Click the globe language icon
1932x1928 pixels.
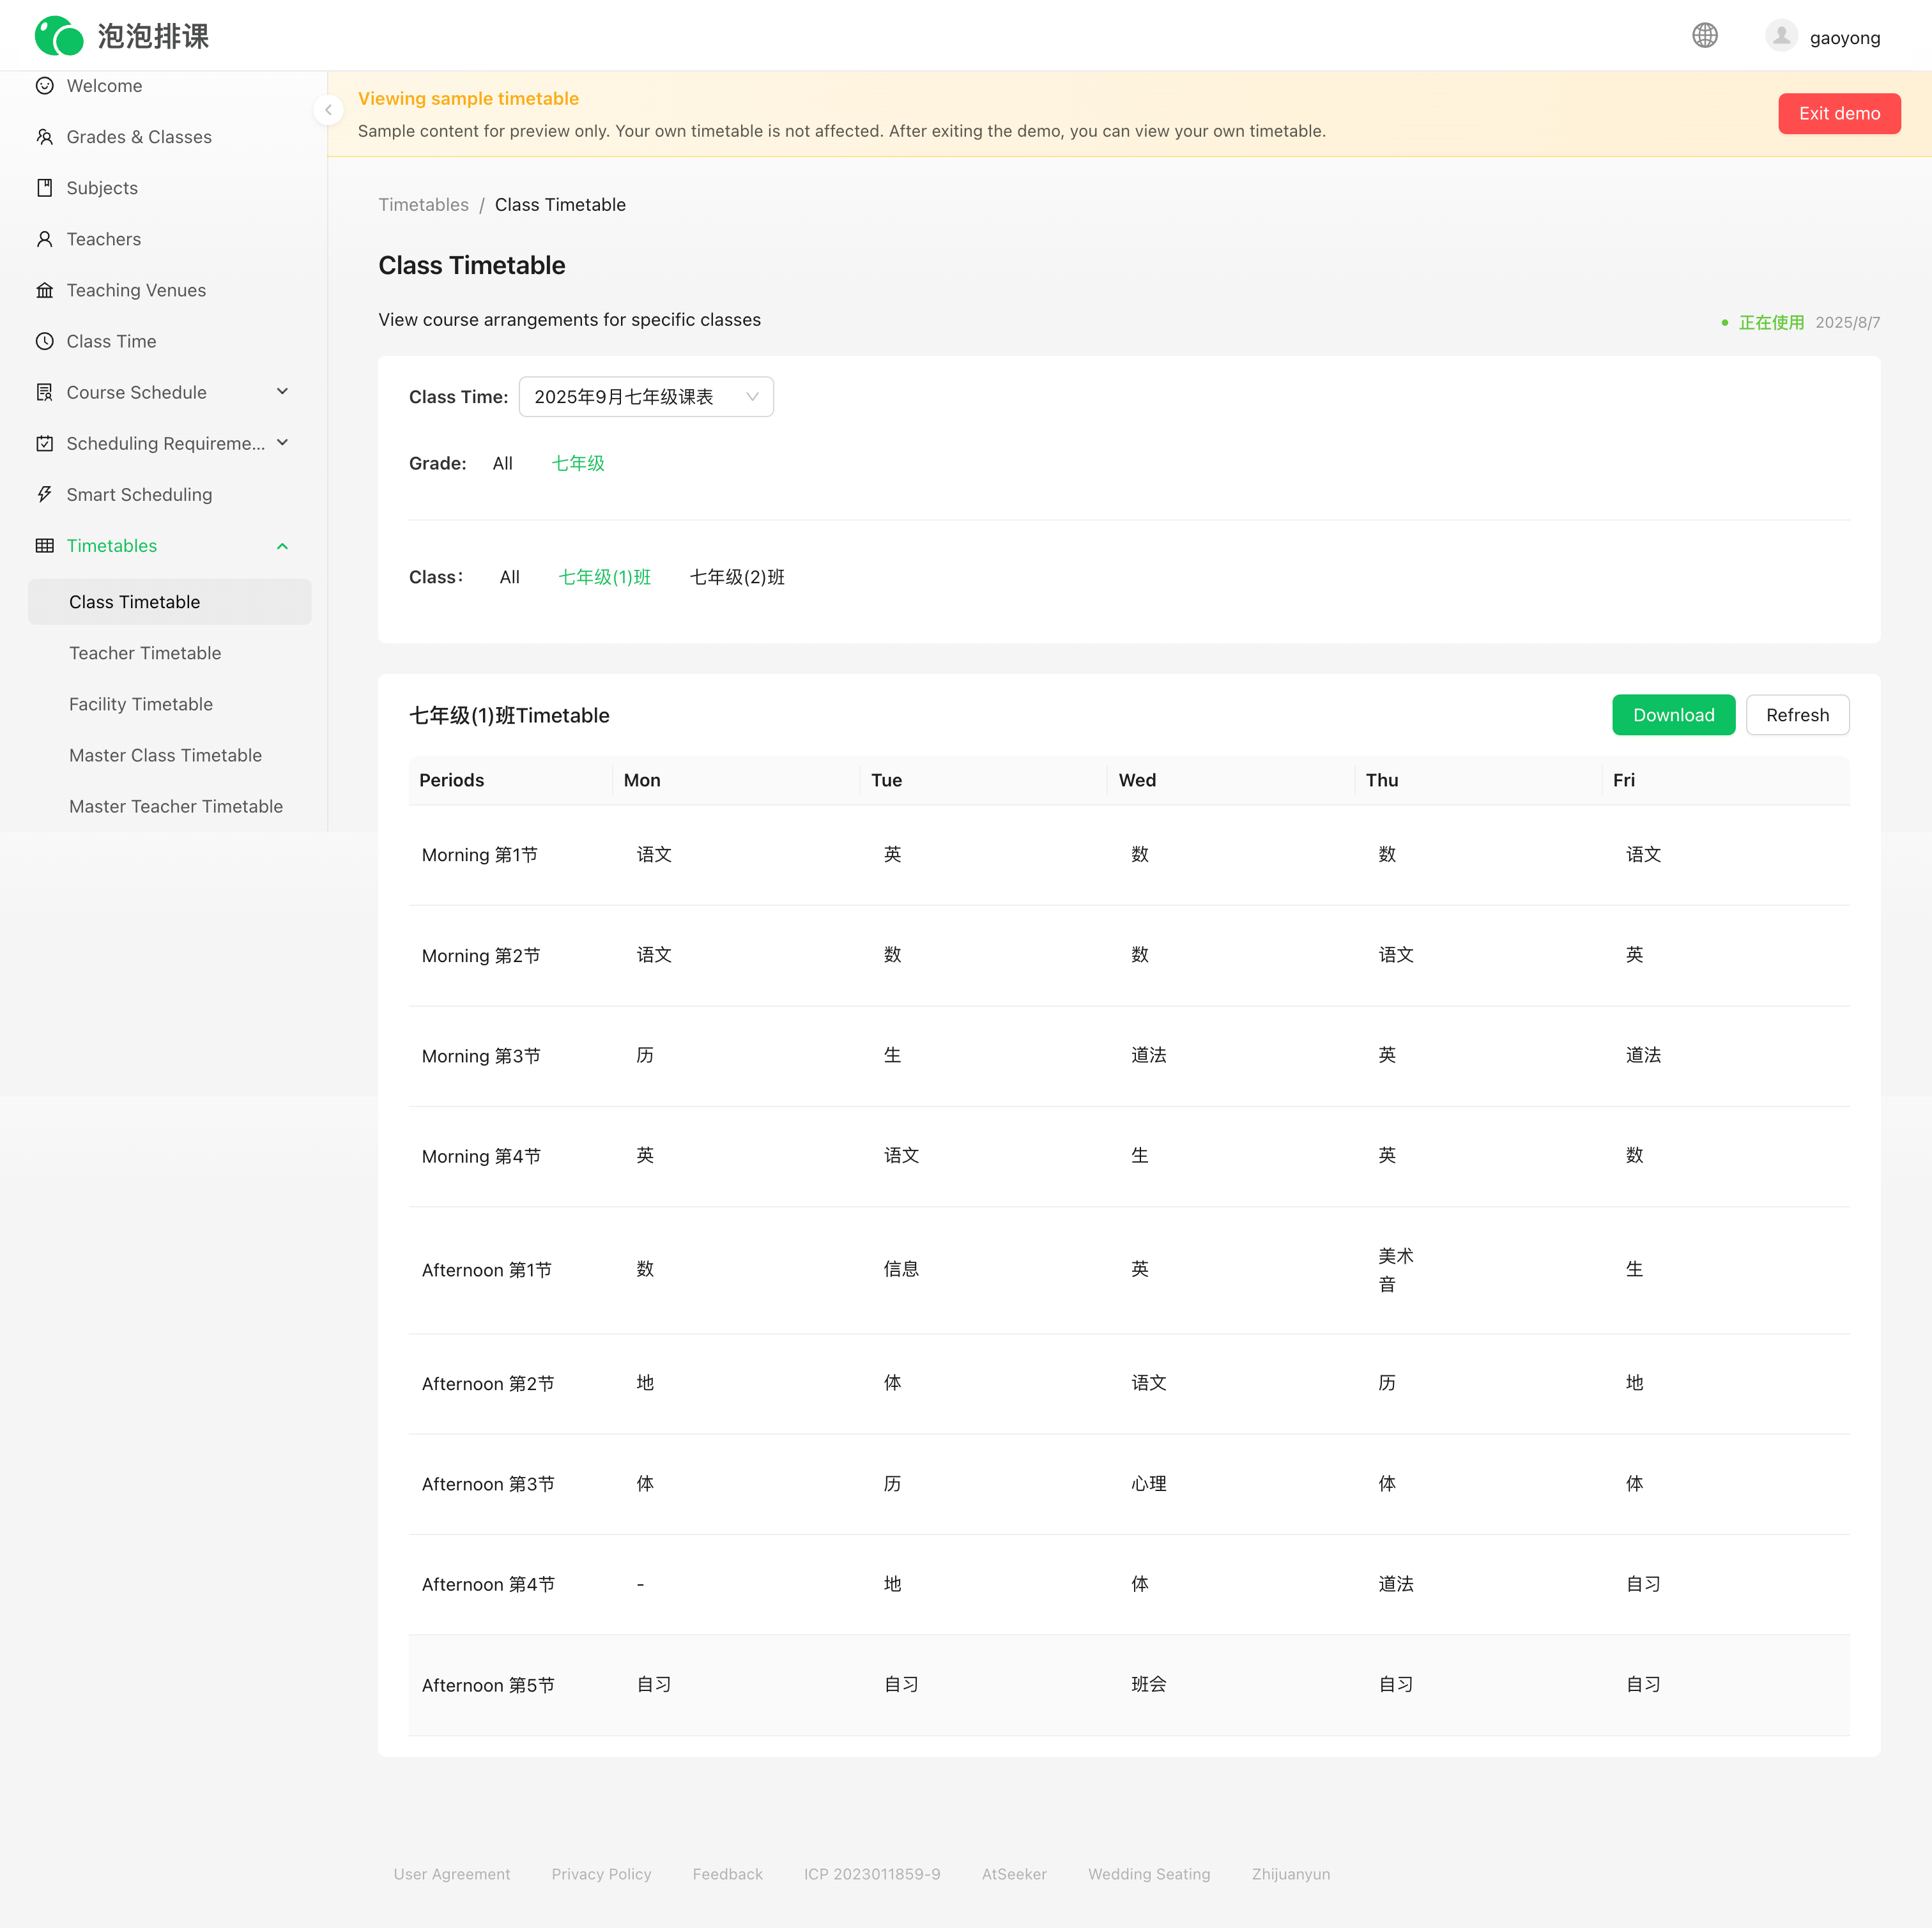(1704, 36)
